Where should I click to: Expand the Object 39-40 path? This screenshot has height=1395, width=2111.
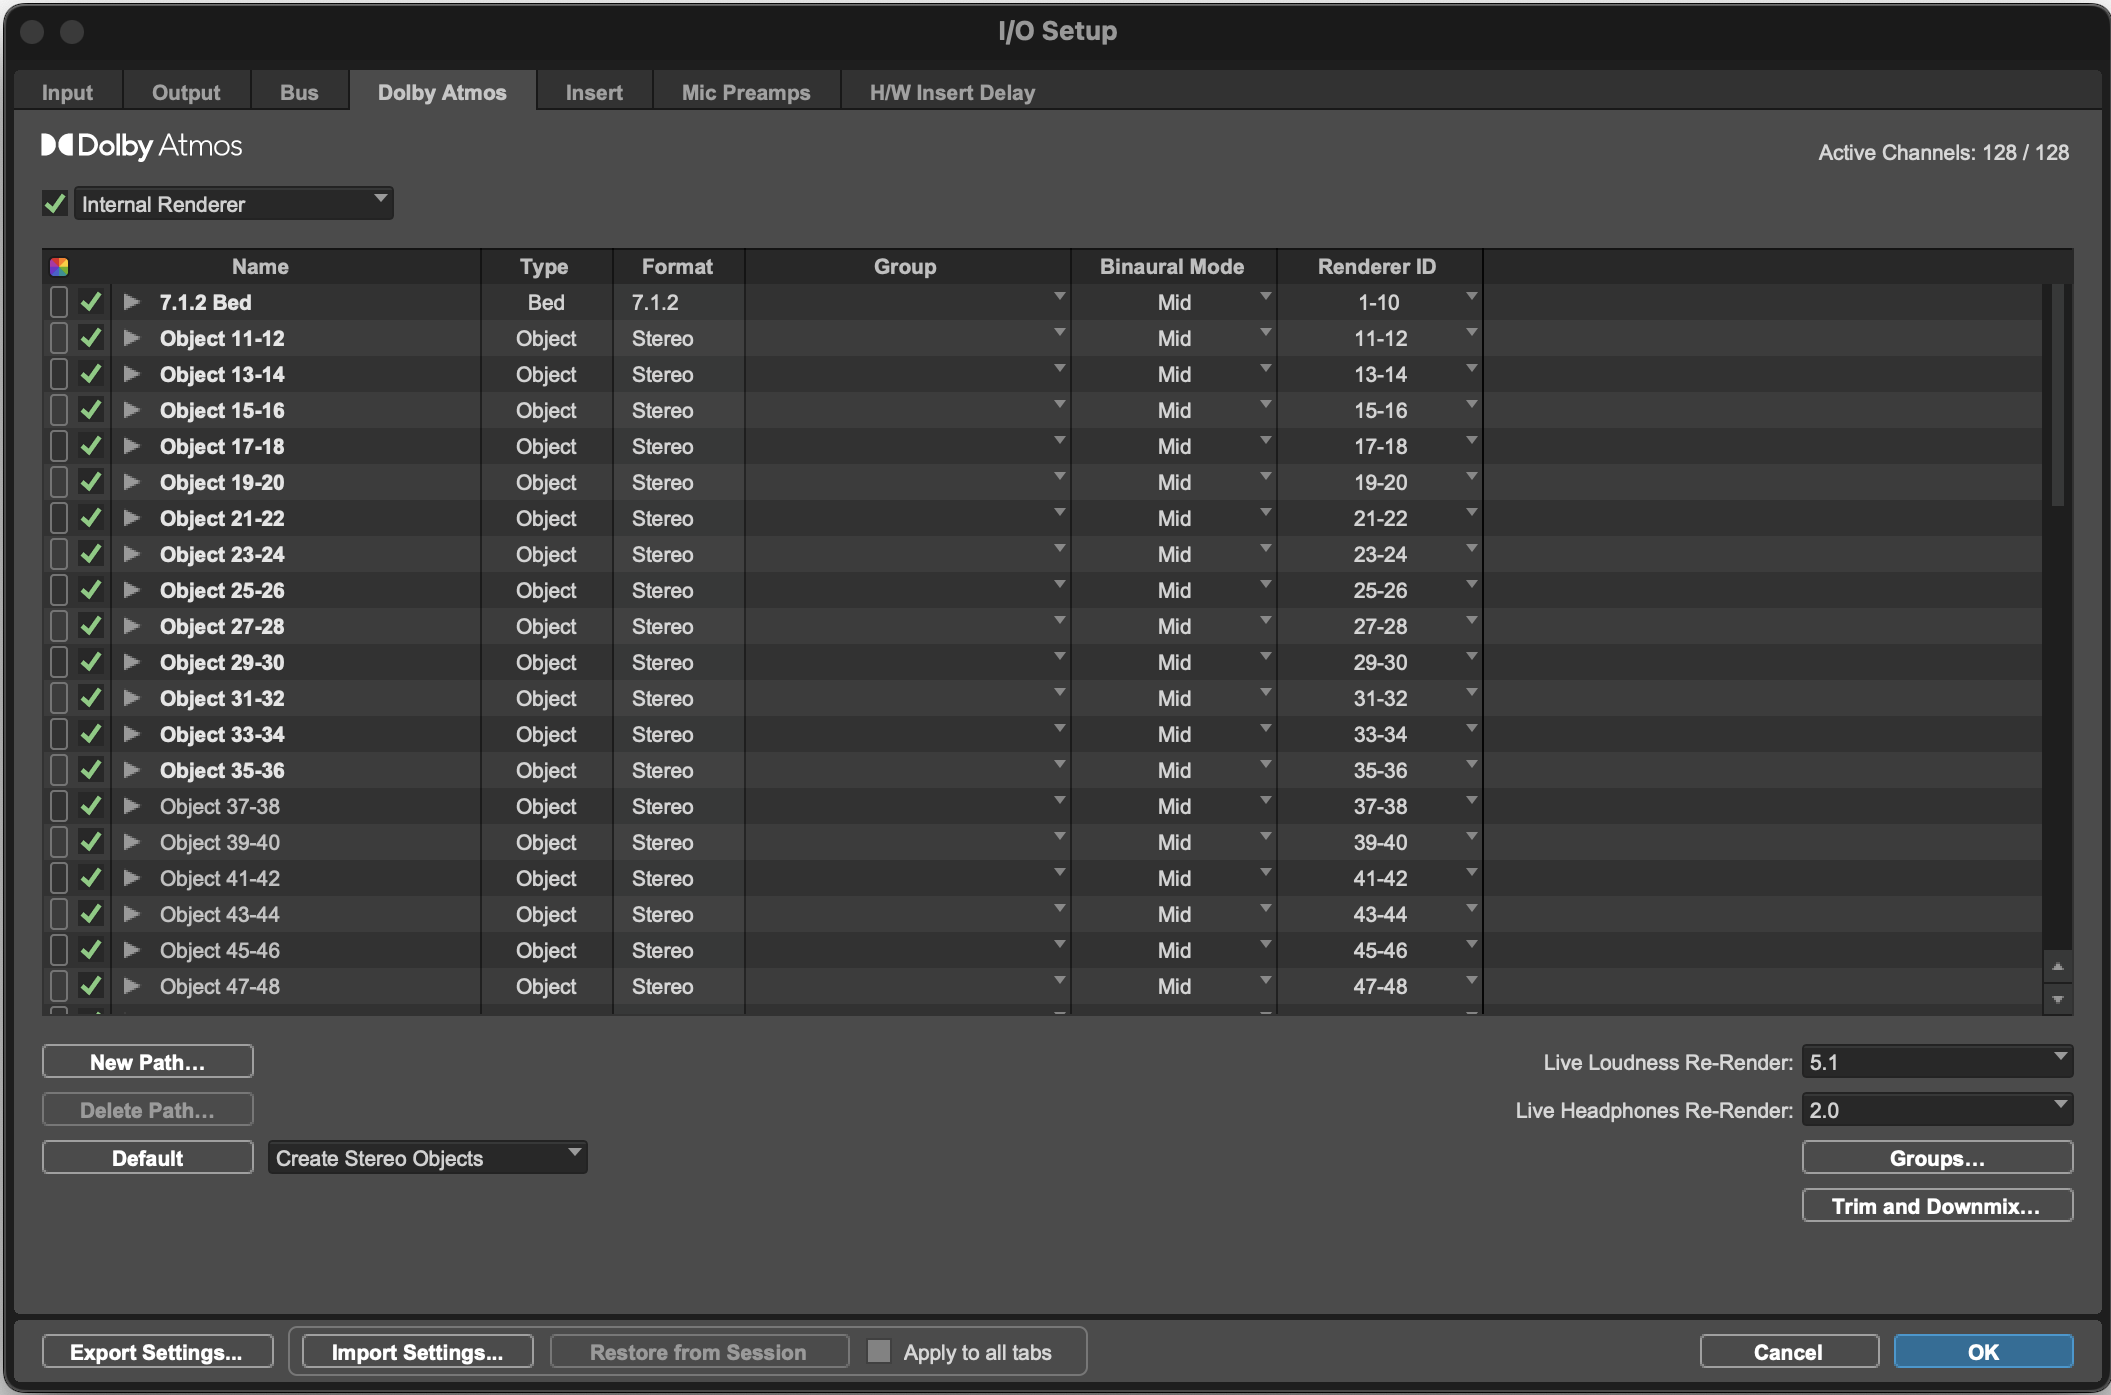coord(131,842)
